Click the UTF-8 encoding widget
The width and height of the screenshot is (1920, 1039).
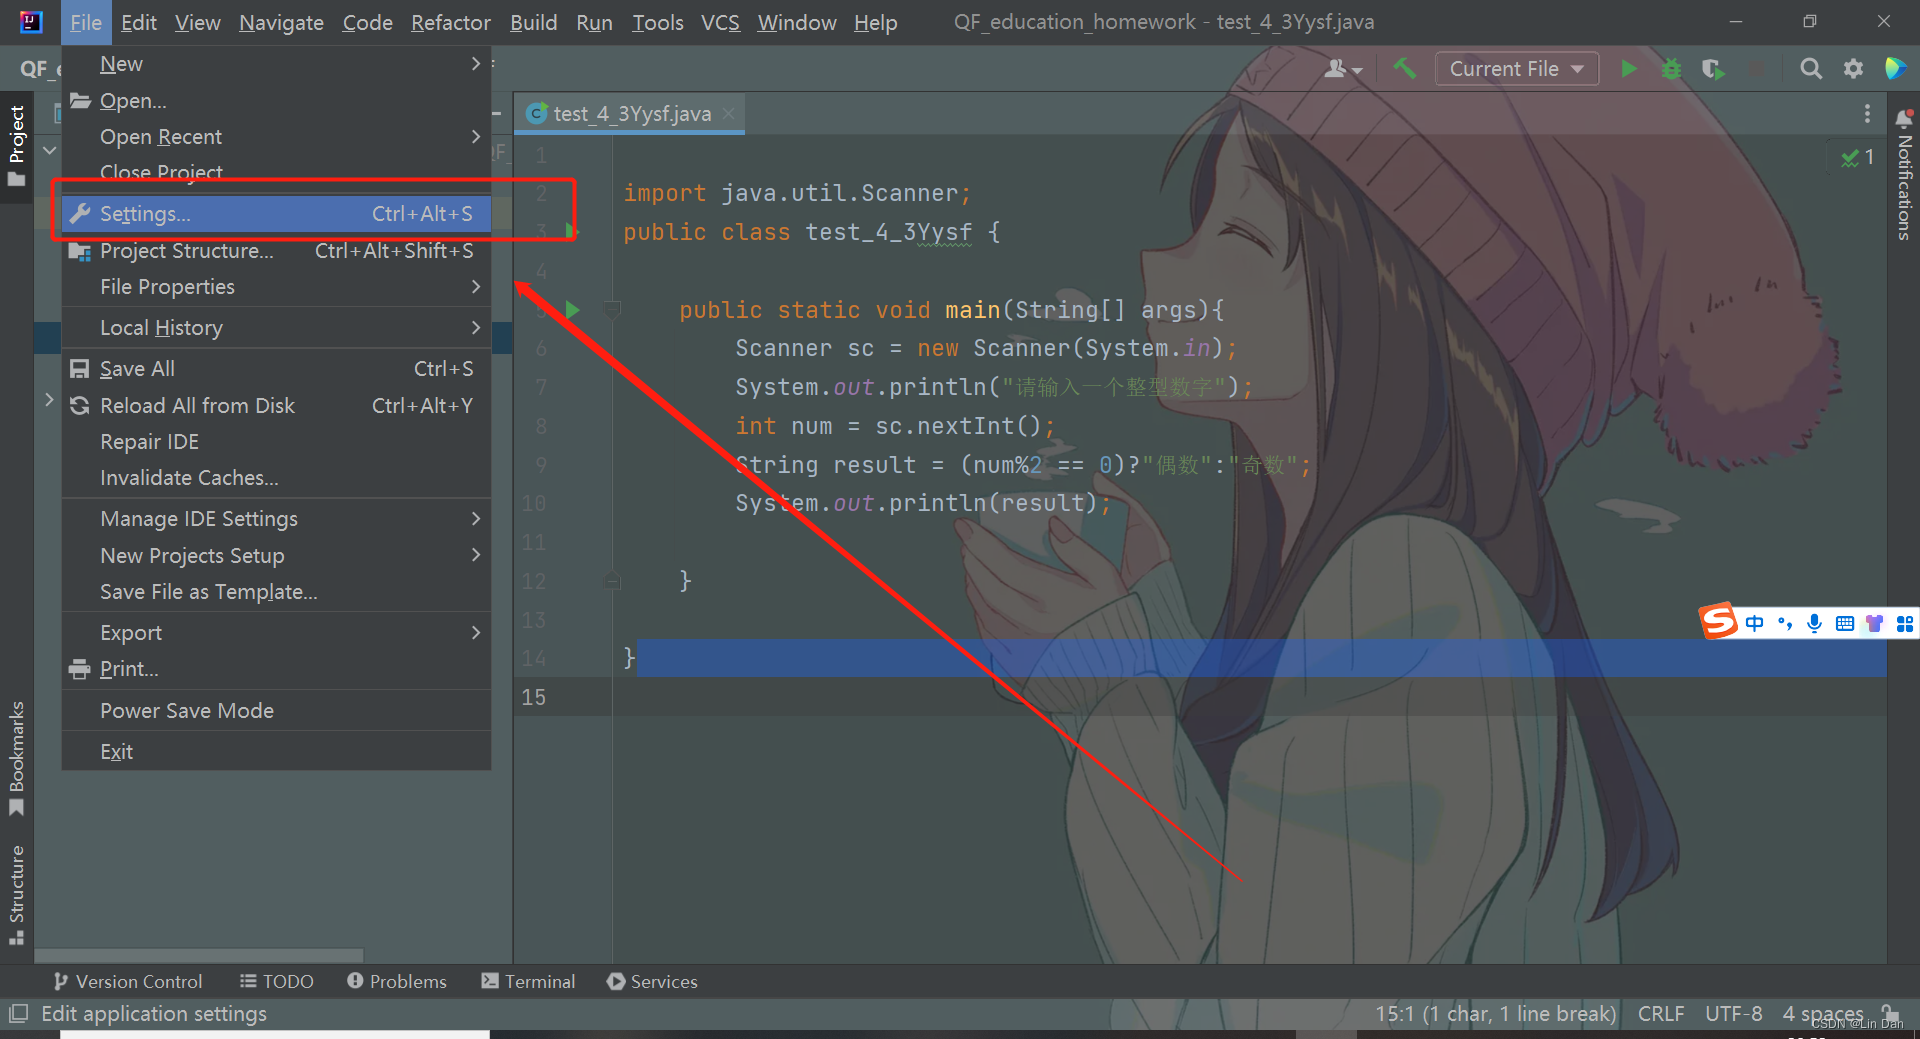[x=1734, y=1014]
